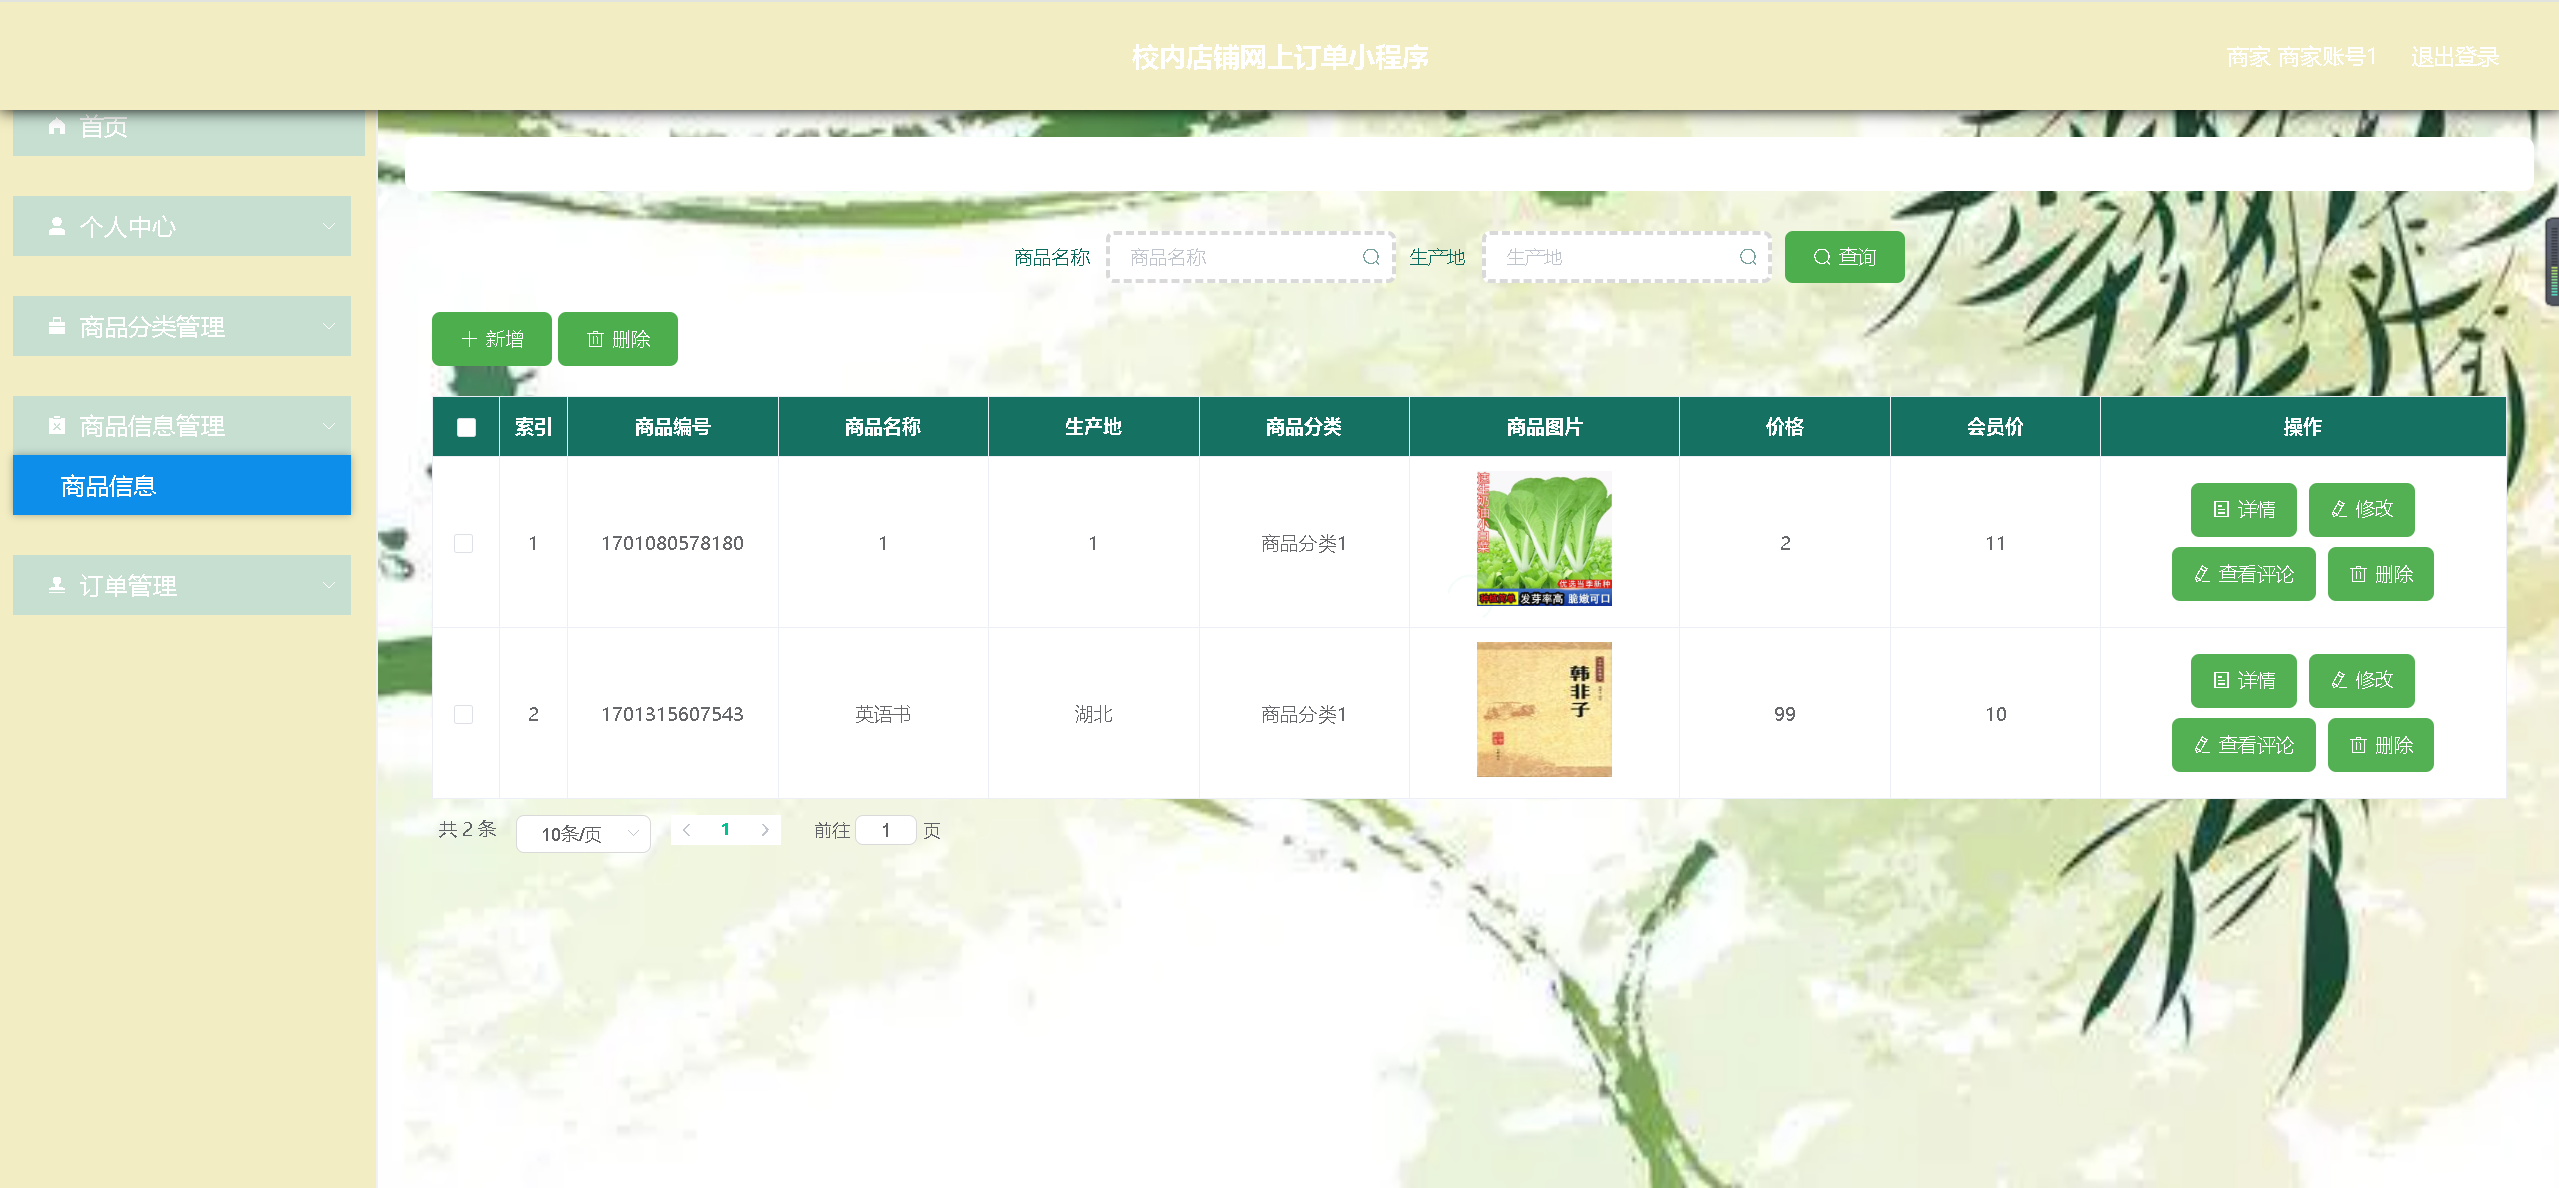The height and width of the screenshot is (1188, 2559).
Task: Click the home icon beside 首页
Action: (x=57, y=127)
